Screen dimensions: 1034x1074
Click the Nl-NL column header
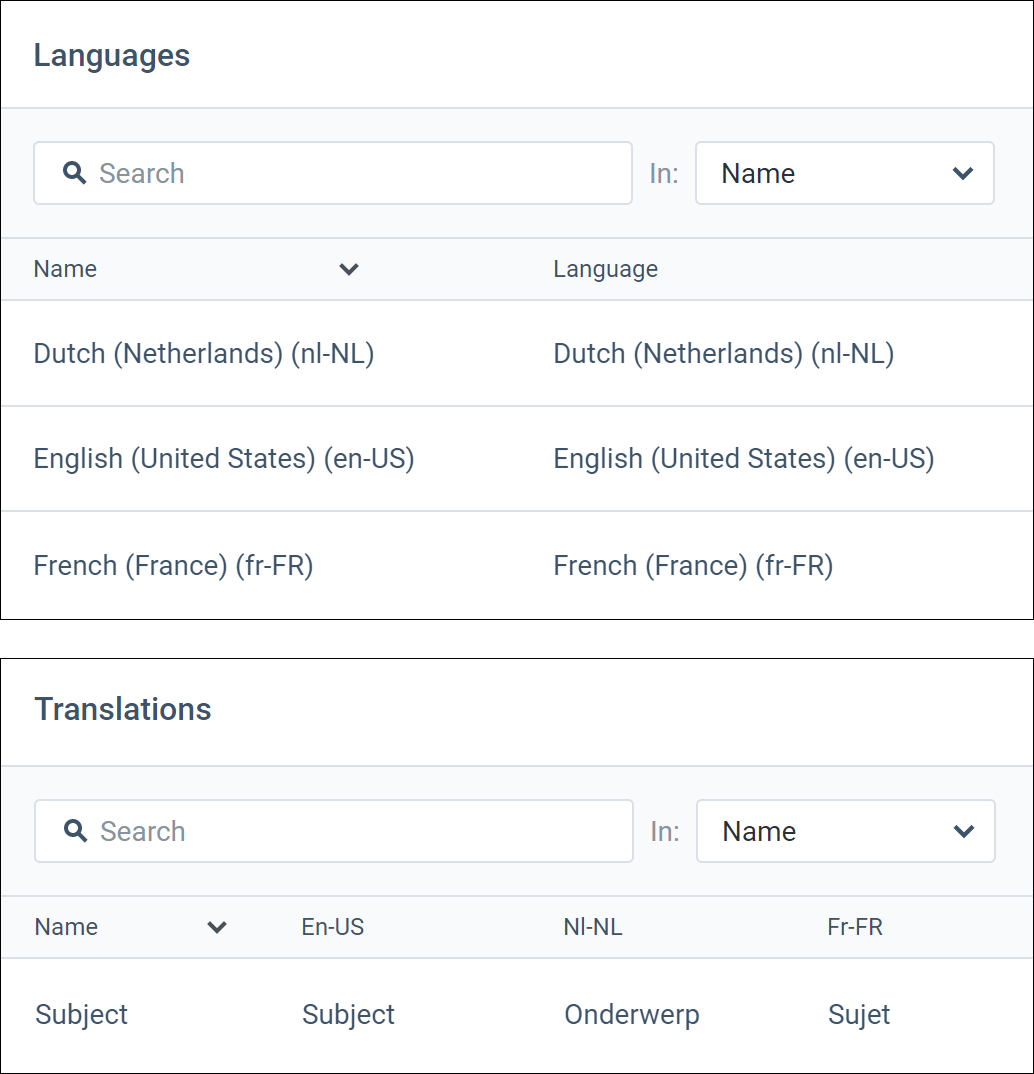[593, 927]
